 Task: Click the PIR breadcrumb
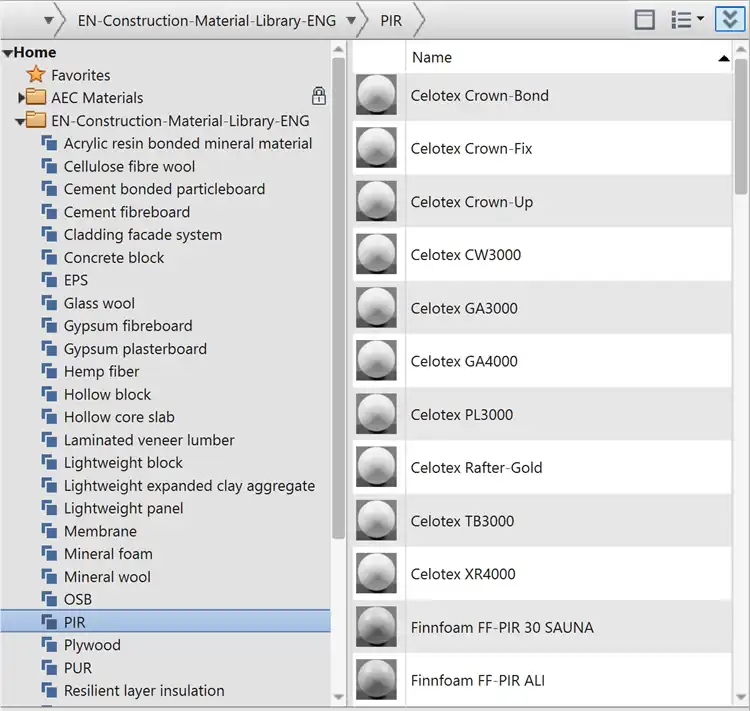coord(391,21)
